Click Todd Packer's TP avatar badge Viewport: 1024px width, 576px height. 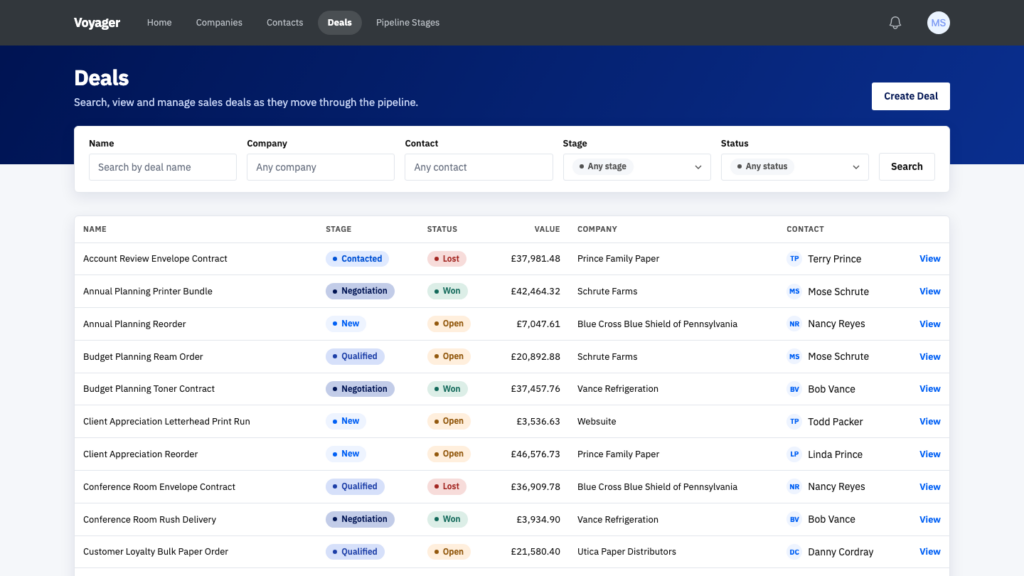[794, 421]
